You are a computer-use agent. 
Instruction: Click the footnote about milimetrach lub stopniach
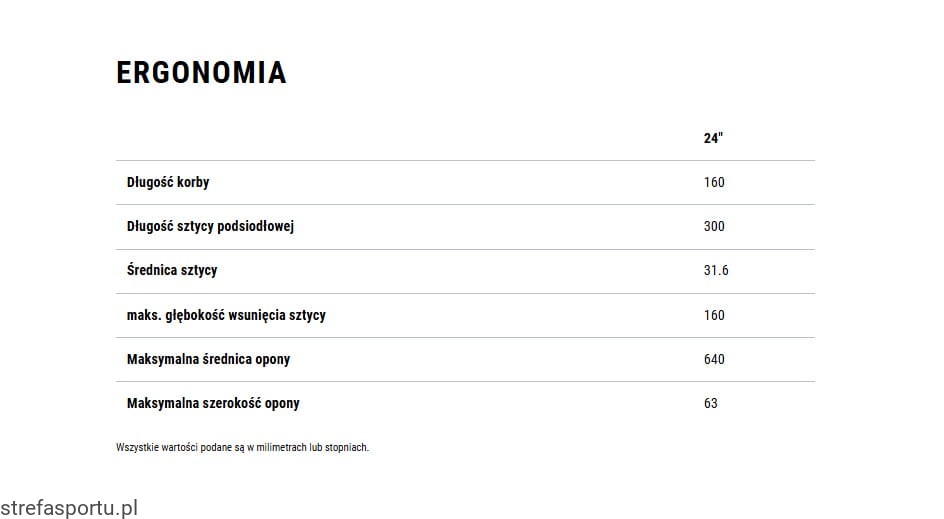(x=242, y=447)
